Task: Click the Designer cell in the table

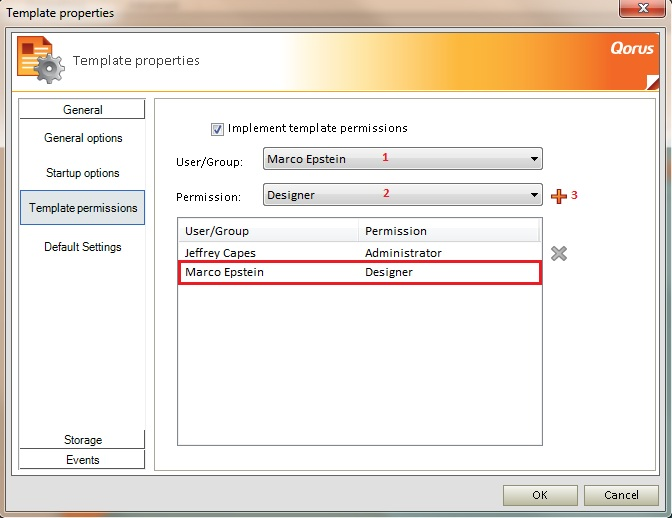Action: coord(389,272)
